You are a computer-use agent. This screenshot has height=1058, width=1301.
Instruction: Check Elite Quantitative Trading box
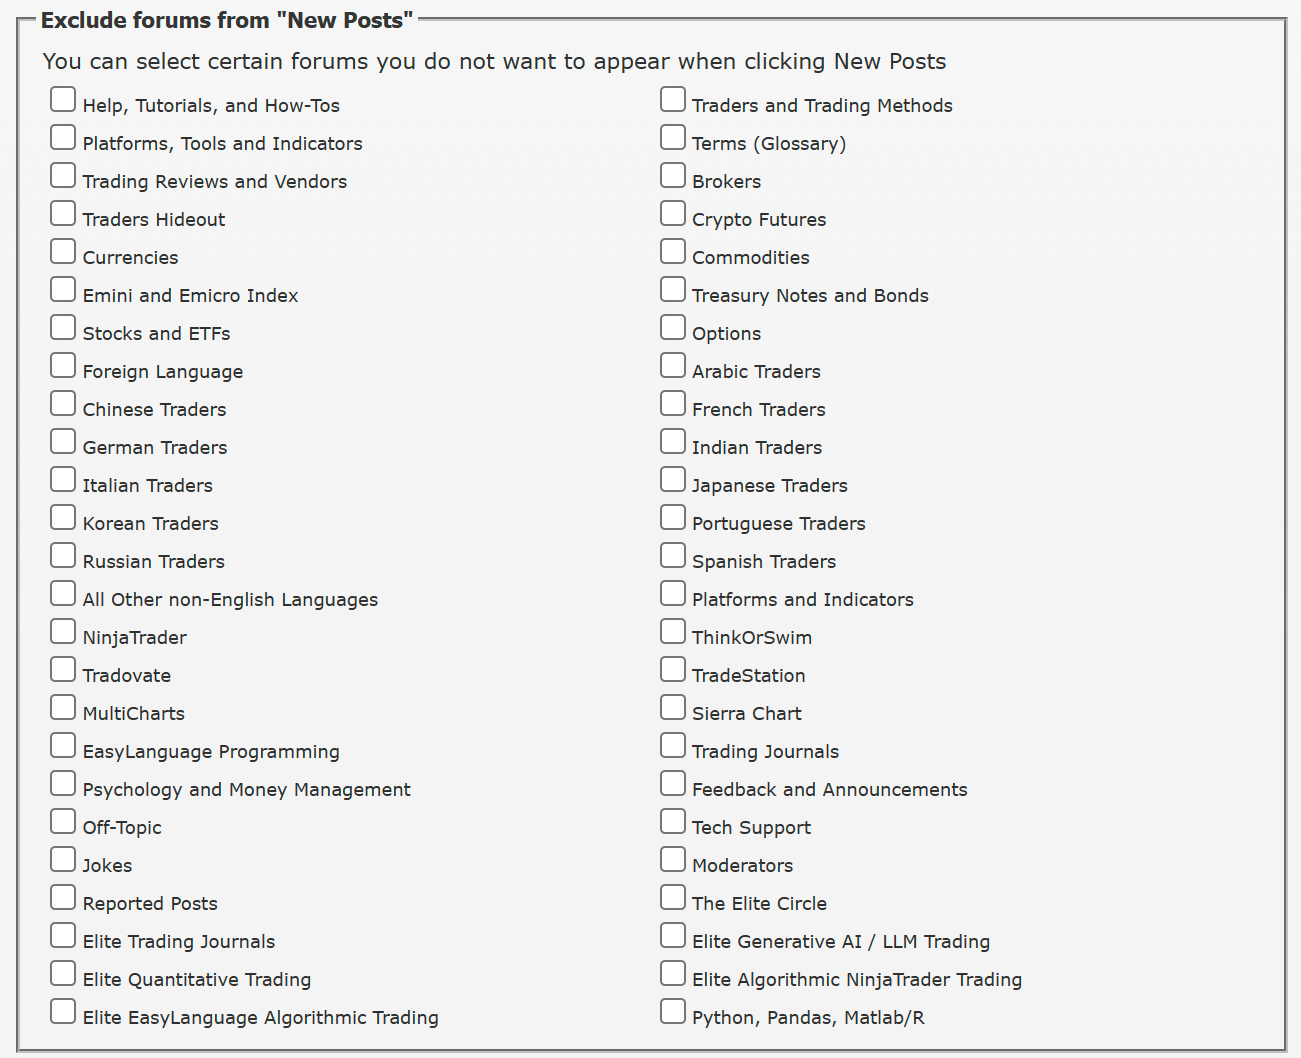[63, 973]
